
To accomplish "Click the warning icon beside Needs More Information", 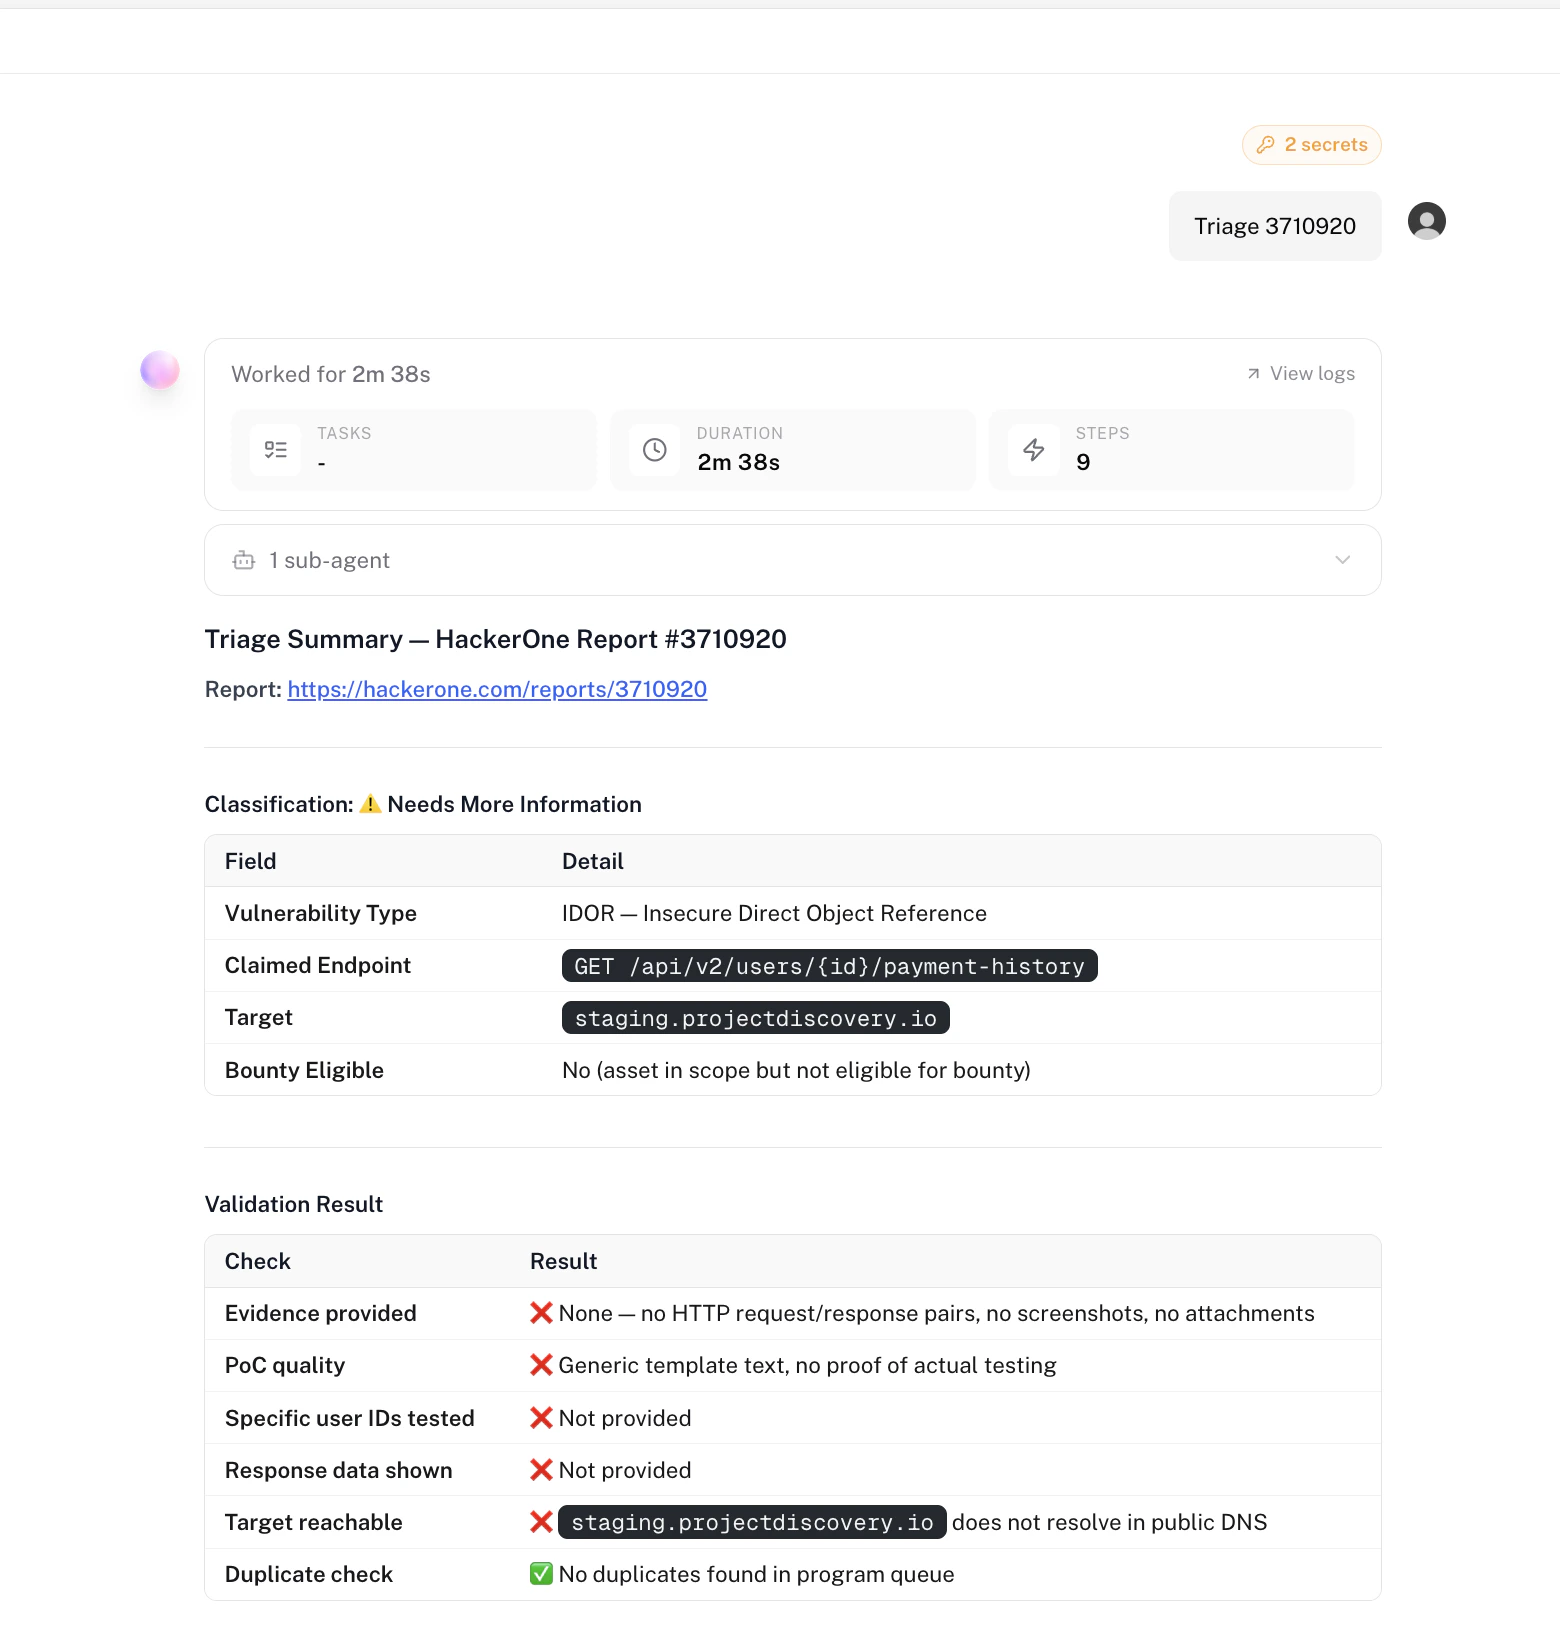I will (x=370, y=804).
